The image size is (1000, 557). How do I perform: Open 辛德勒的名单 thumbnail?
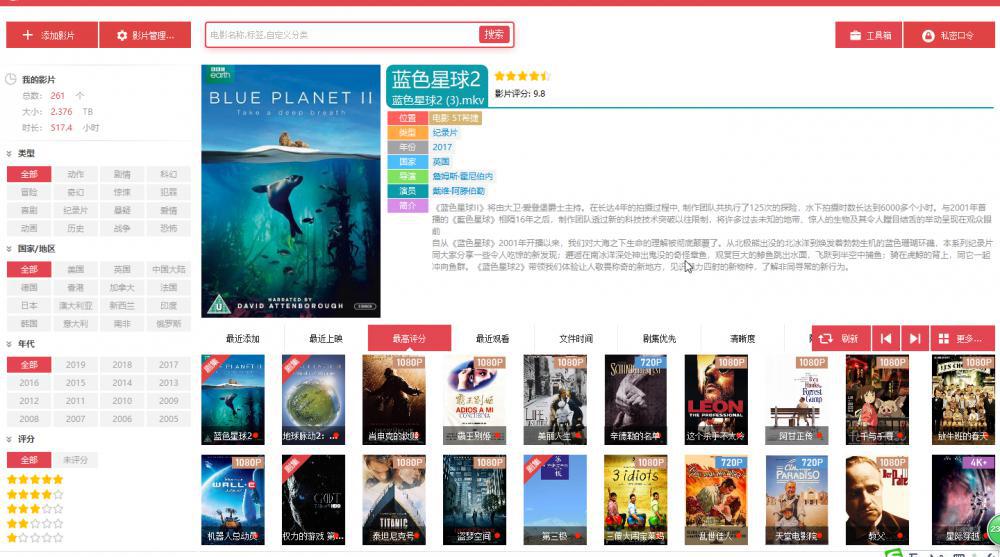pos(636,399)
